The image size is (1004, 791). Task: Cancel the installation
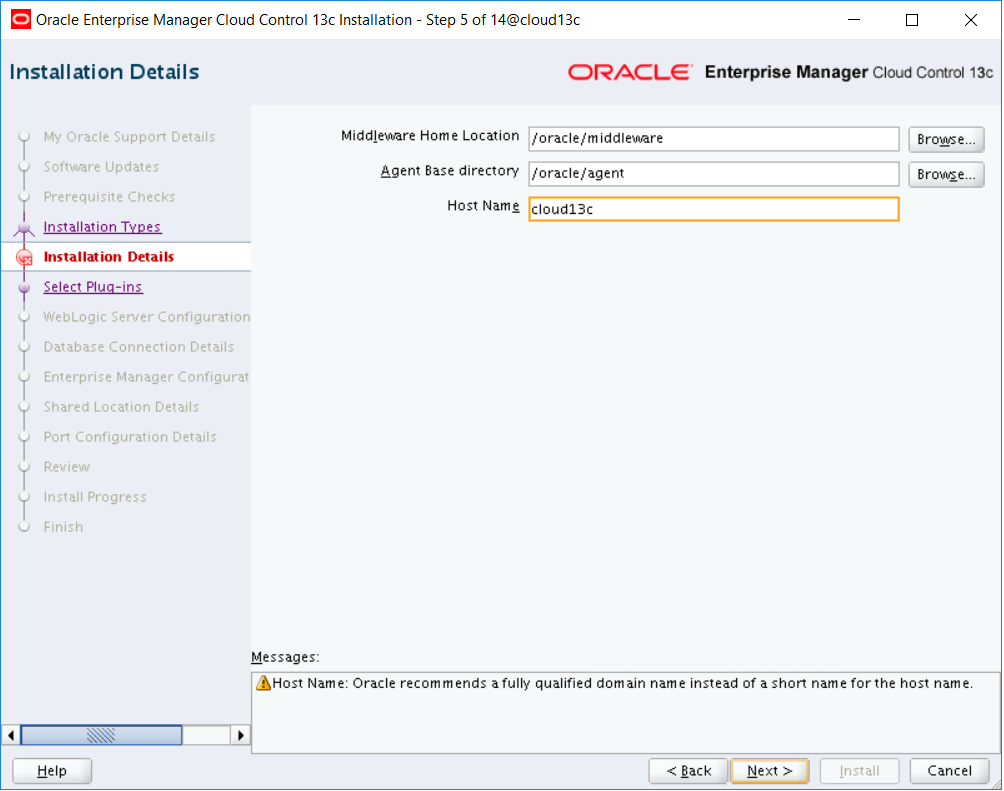[x=949, y=771]
